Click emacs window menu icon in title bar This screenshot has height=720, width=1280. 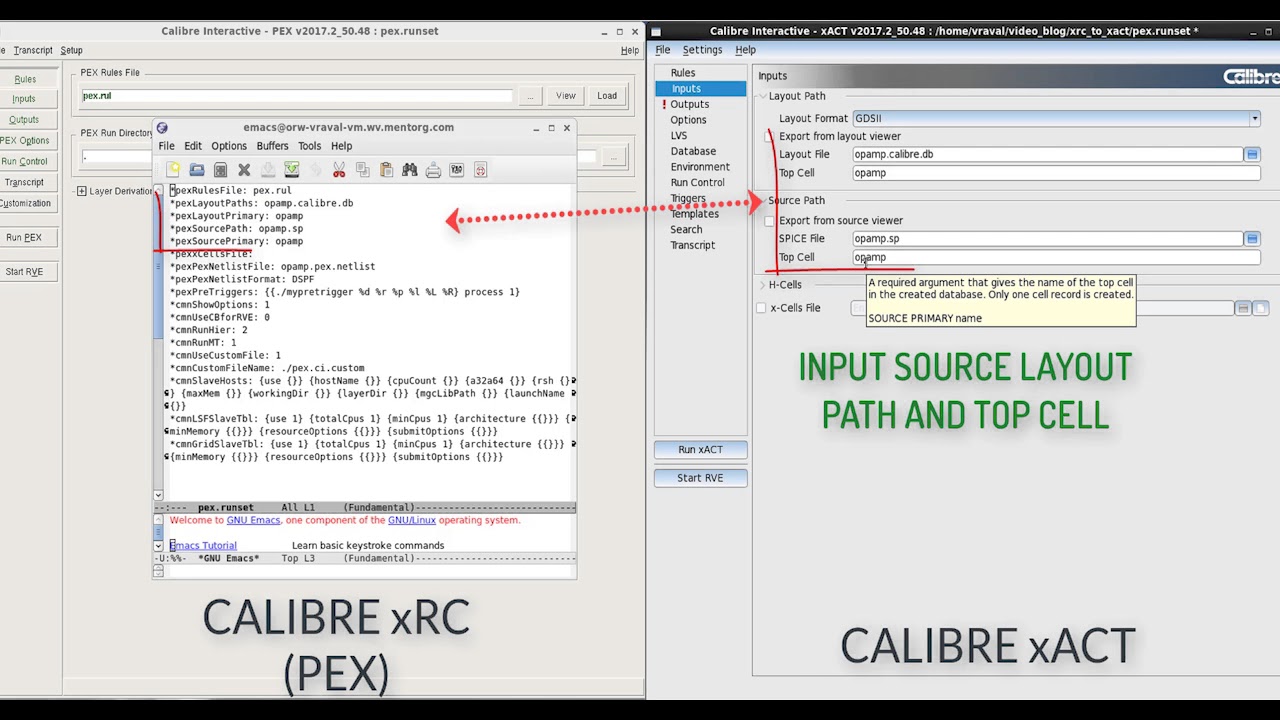click(x=162, y=128)
